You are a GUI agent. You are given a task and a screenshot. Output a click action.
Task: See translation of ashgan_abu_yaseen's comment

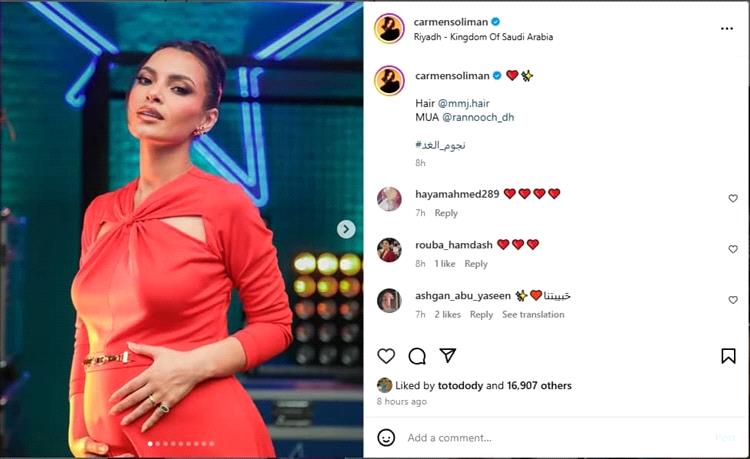[x=533, y=315]
